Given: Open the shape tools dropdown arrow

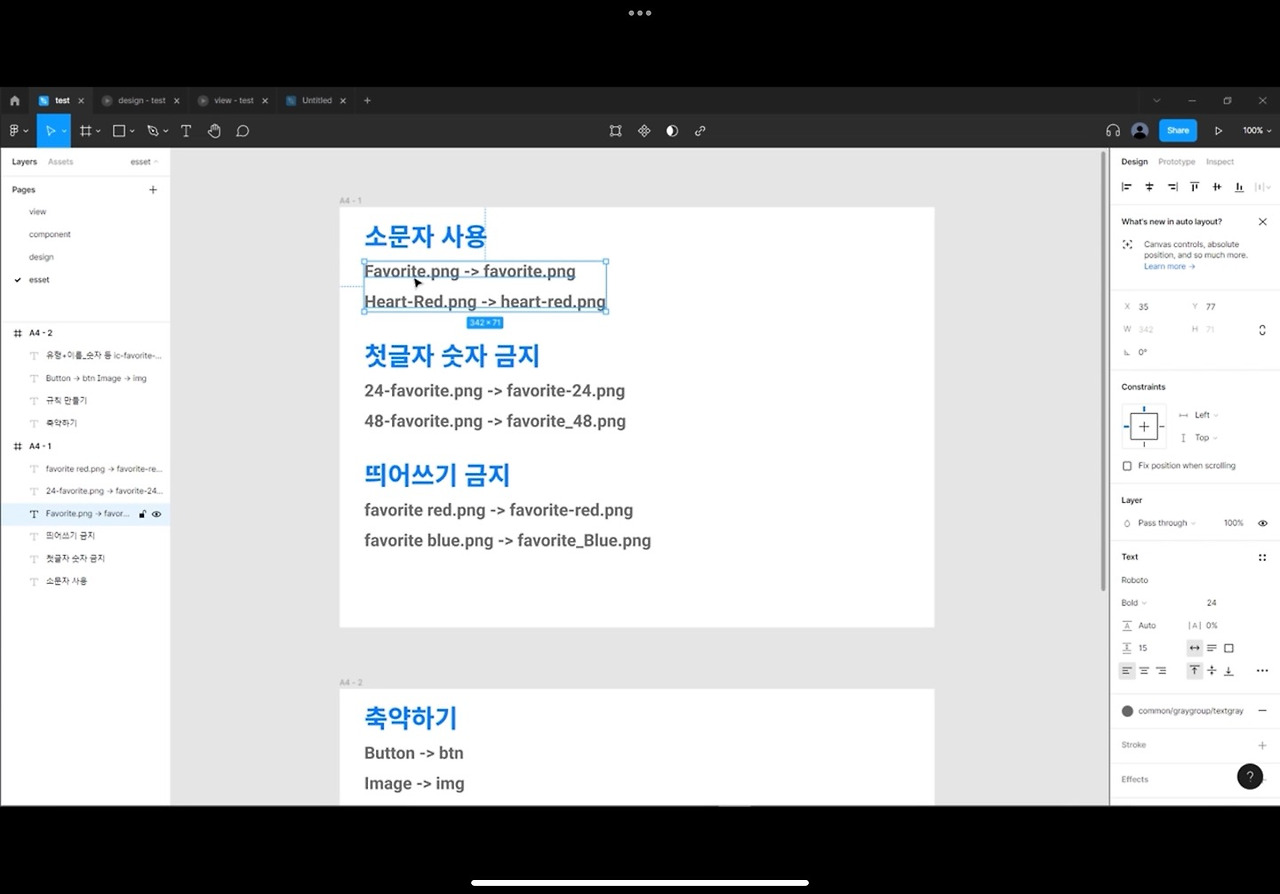Looking at the screenshot, I should click(131, 131).
